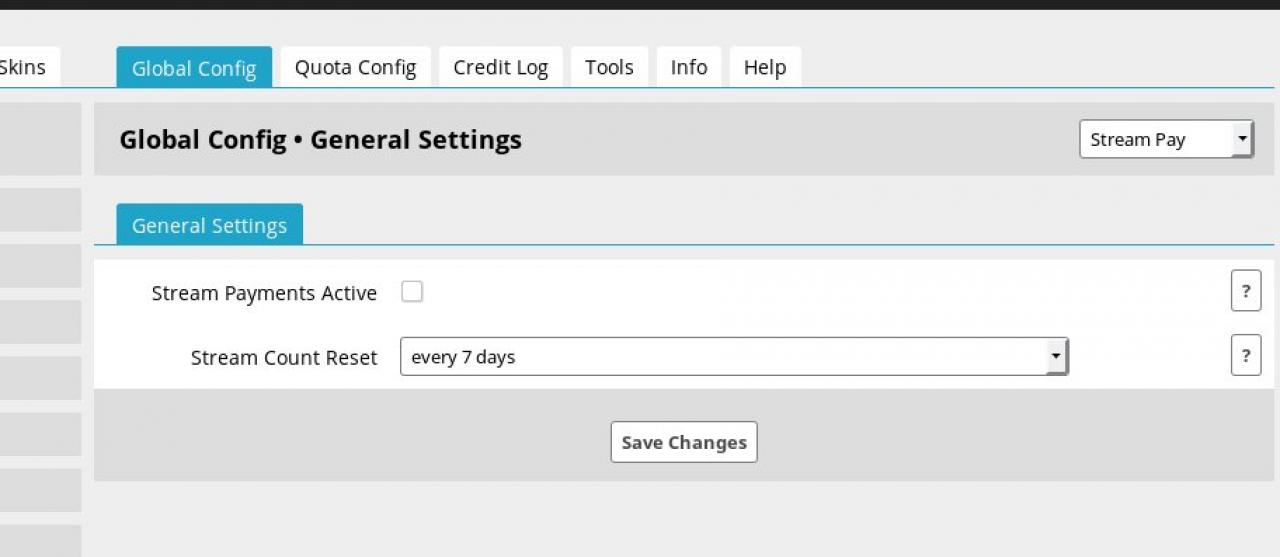This screenshot has height=557, width=1280.
Task: Go to the Tools tab
Action: [609, 68]
